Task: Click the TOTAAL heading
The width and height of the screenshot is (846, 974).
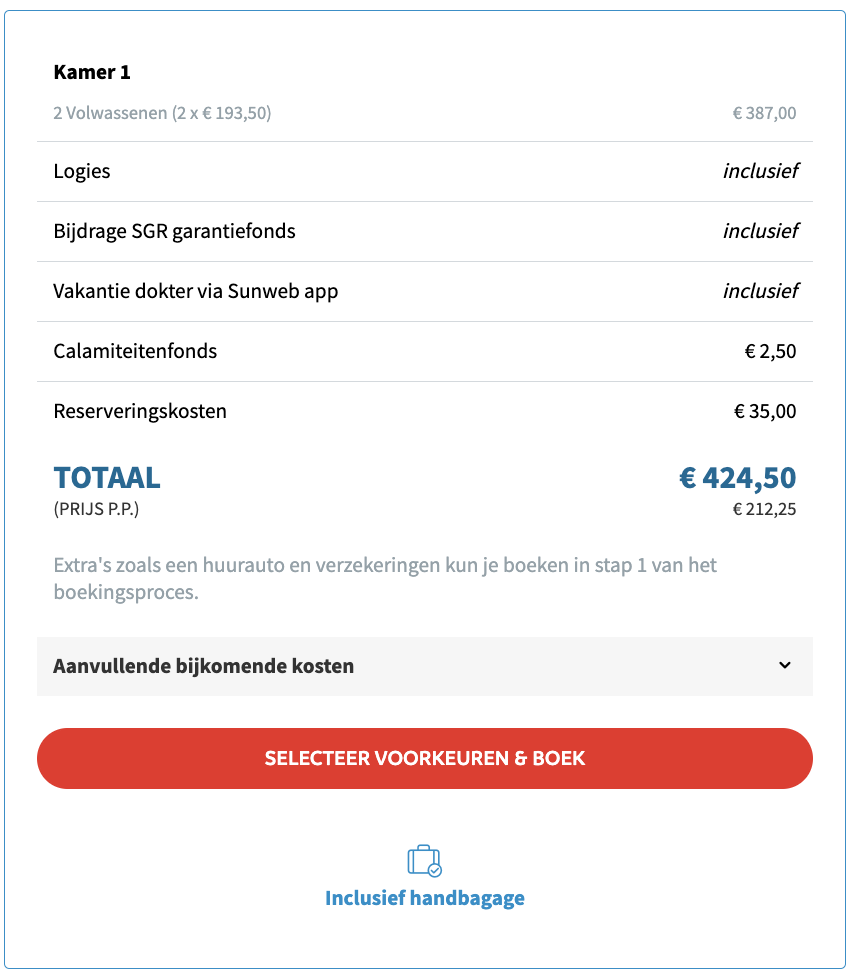Action: pyautogui.click(x=107, y=478)
